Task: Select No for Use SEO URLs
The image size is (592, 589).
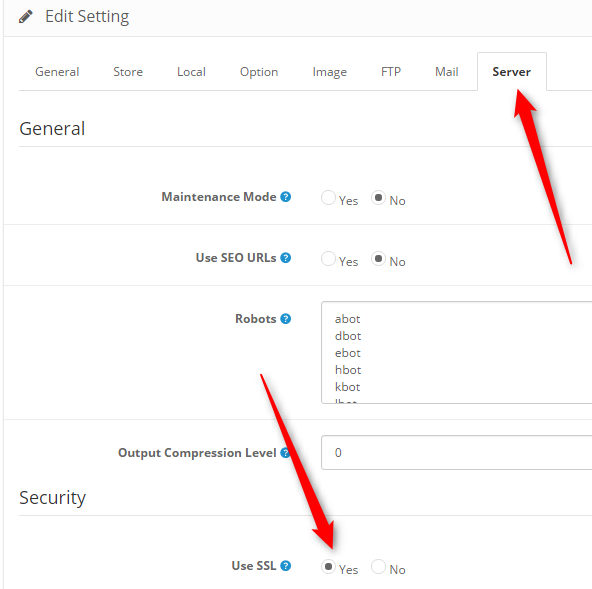Action: pos(378,259)
